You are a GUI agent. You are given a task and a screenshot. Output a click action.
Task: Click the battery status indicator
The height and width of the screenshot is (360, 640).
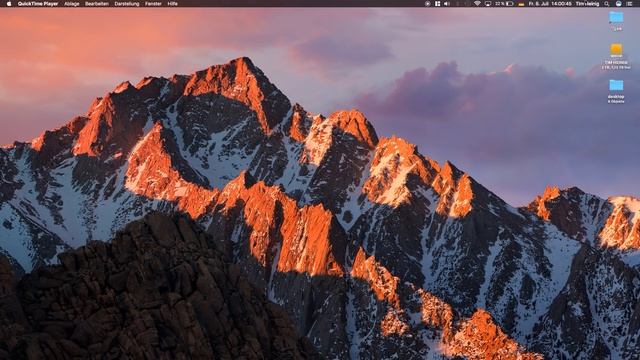pos(504,4)
